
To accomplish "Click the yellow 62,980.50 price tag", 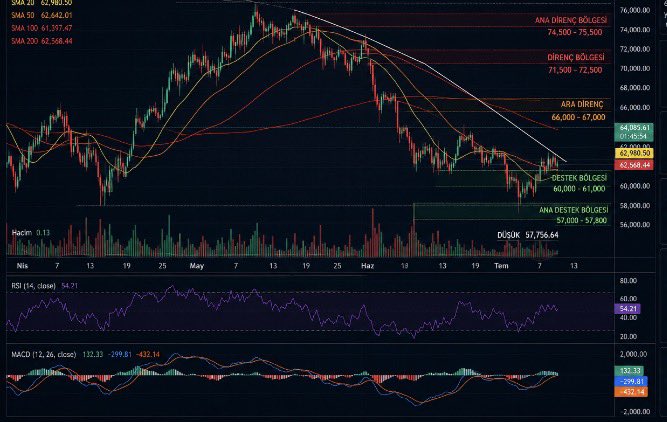I will [634, 153].
